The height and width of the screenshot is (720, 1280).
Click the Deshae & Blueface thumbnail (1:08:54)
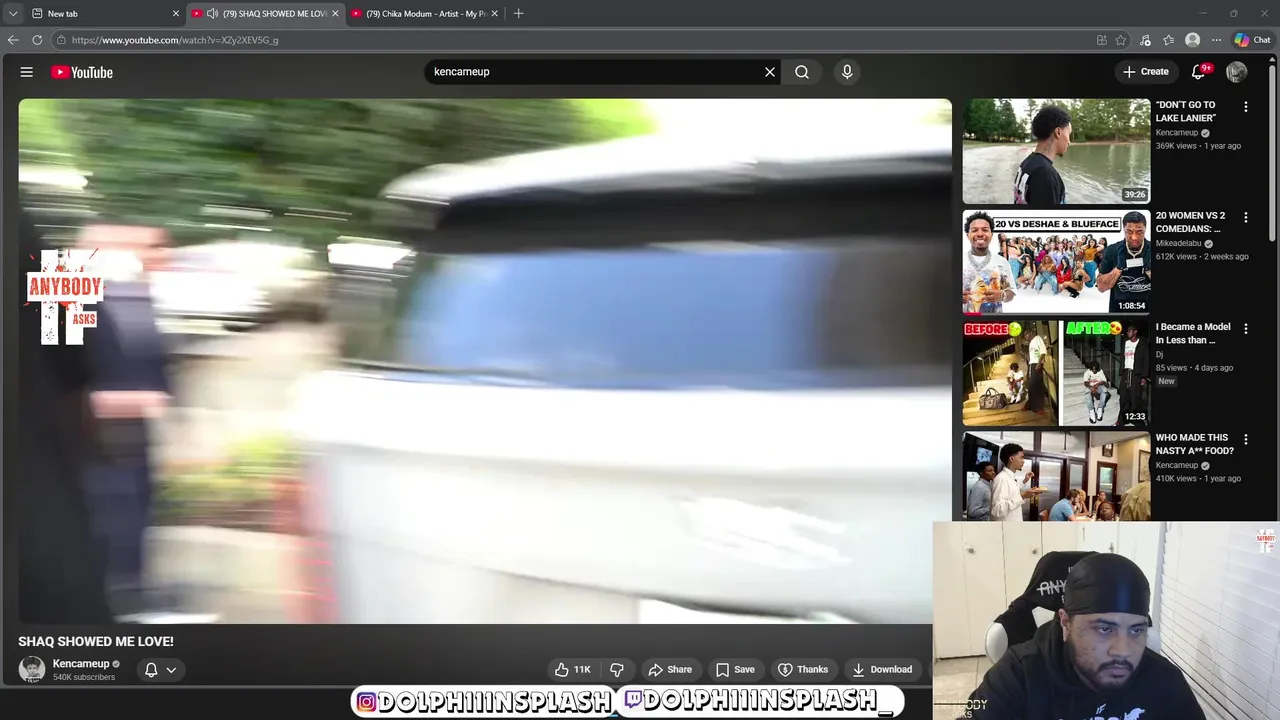1056,262
